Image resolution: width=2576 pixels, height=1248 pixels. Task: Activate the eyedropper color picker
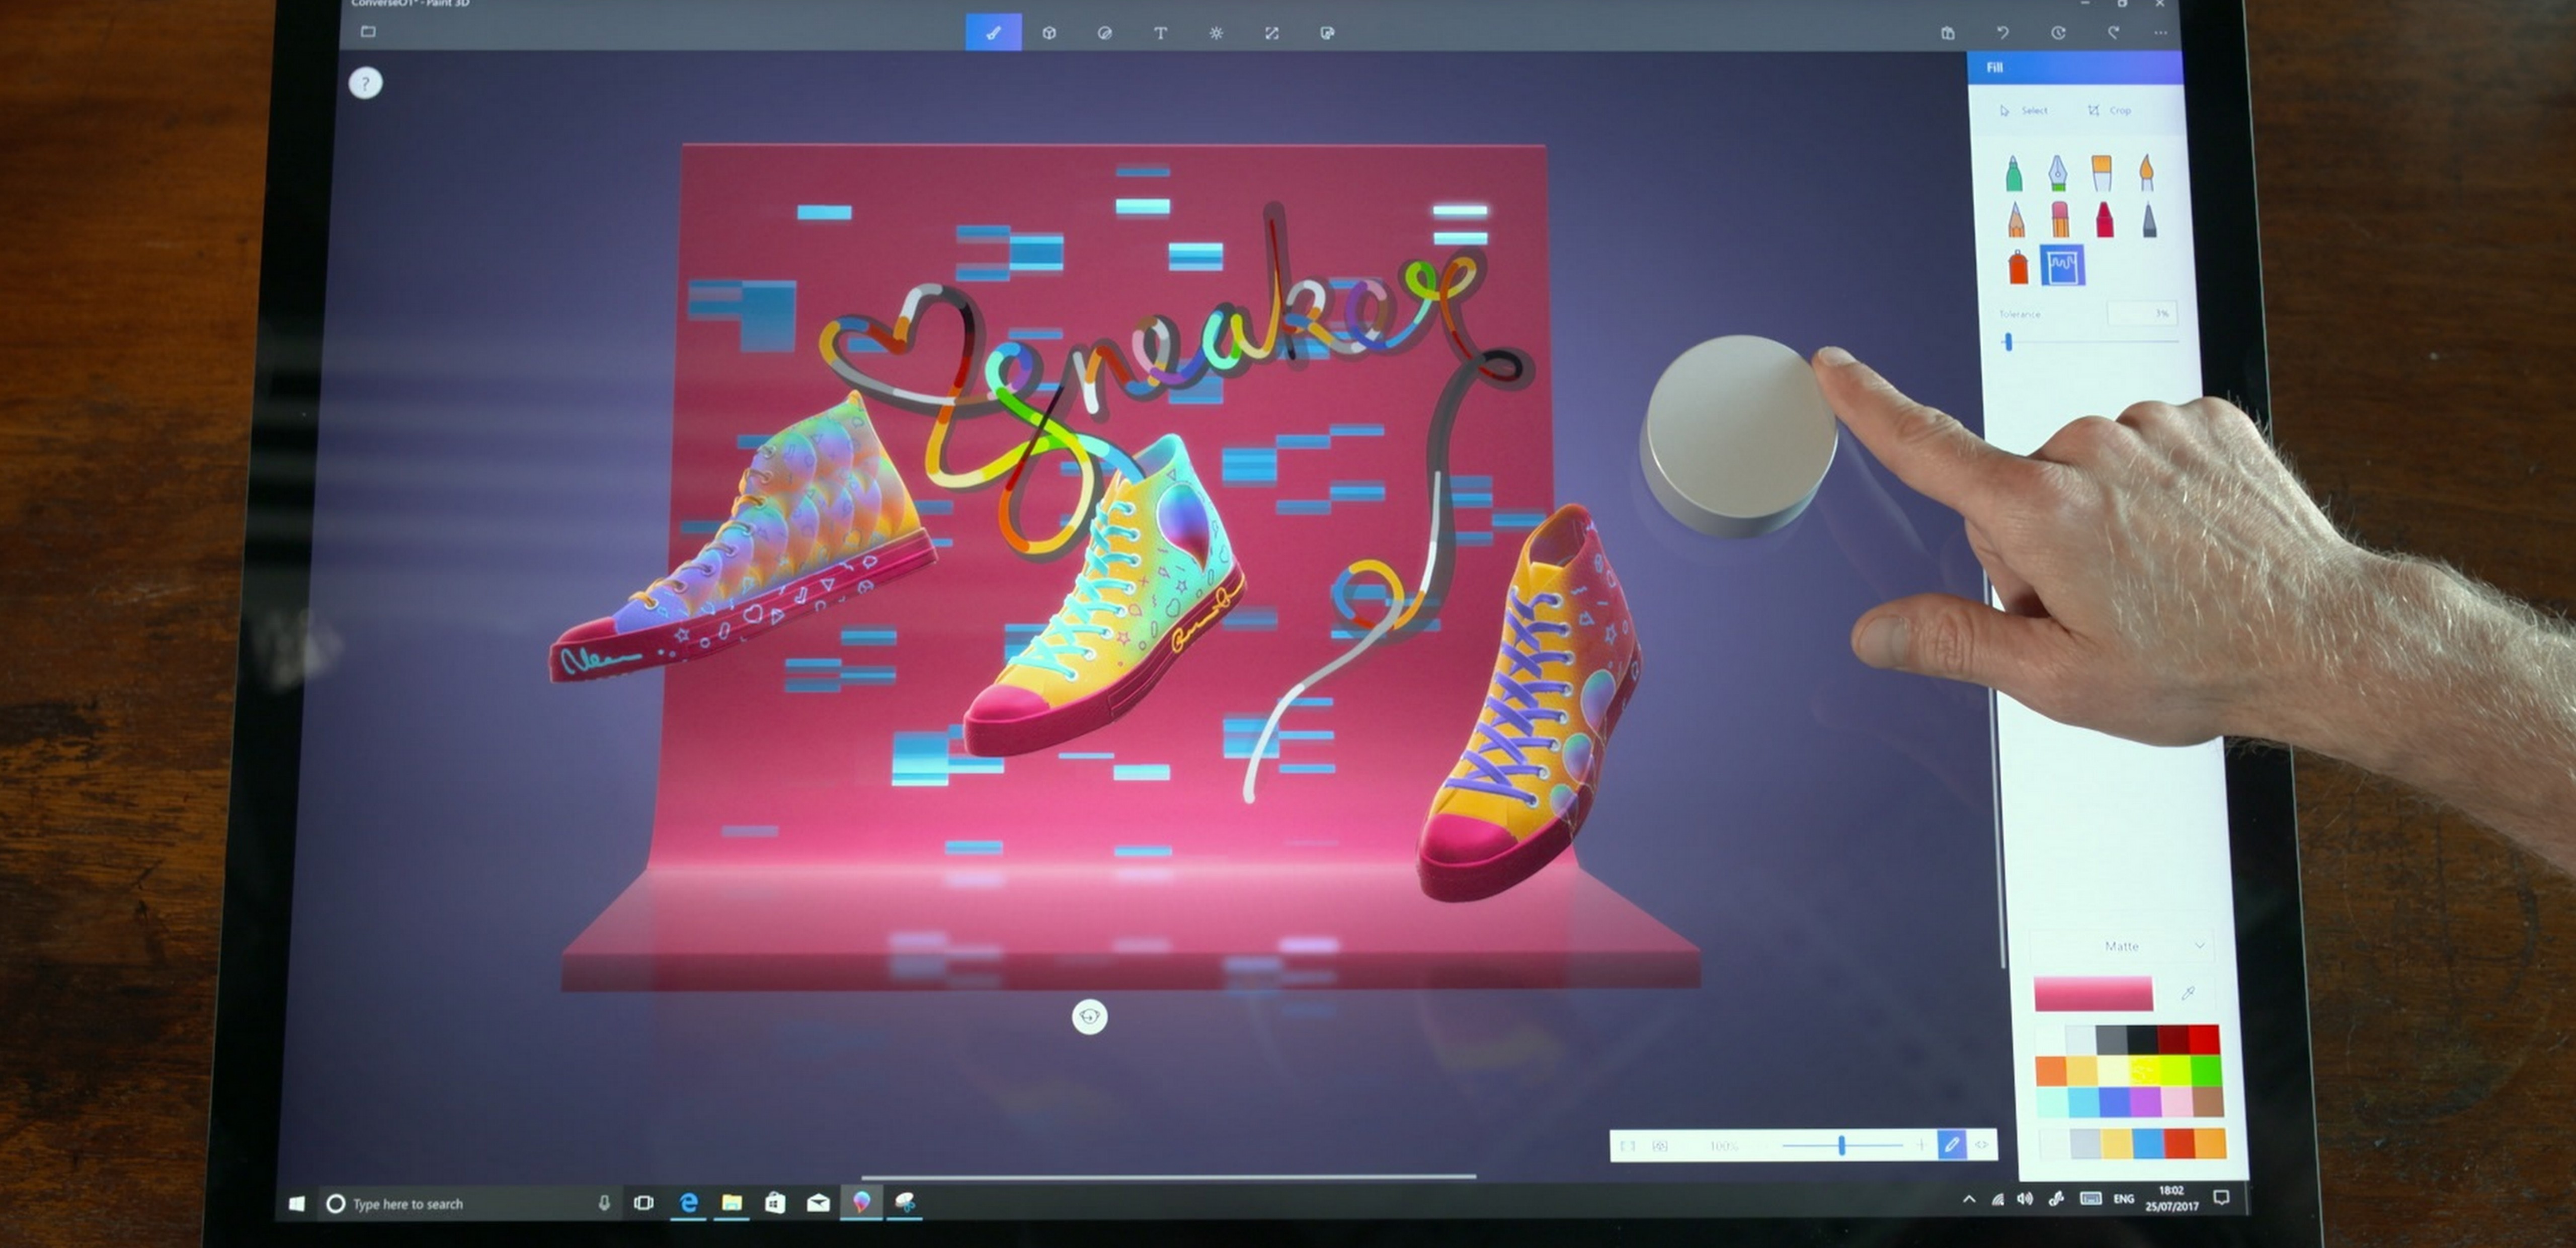(x=2188, y=993)
